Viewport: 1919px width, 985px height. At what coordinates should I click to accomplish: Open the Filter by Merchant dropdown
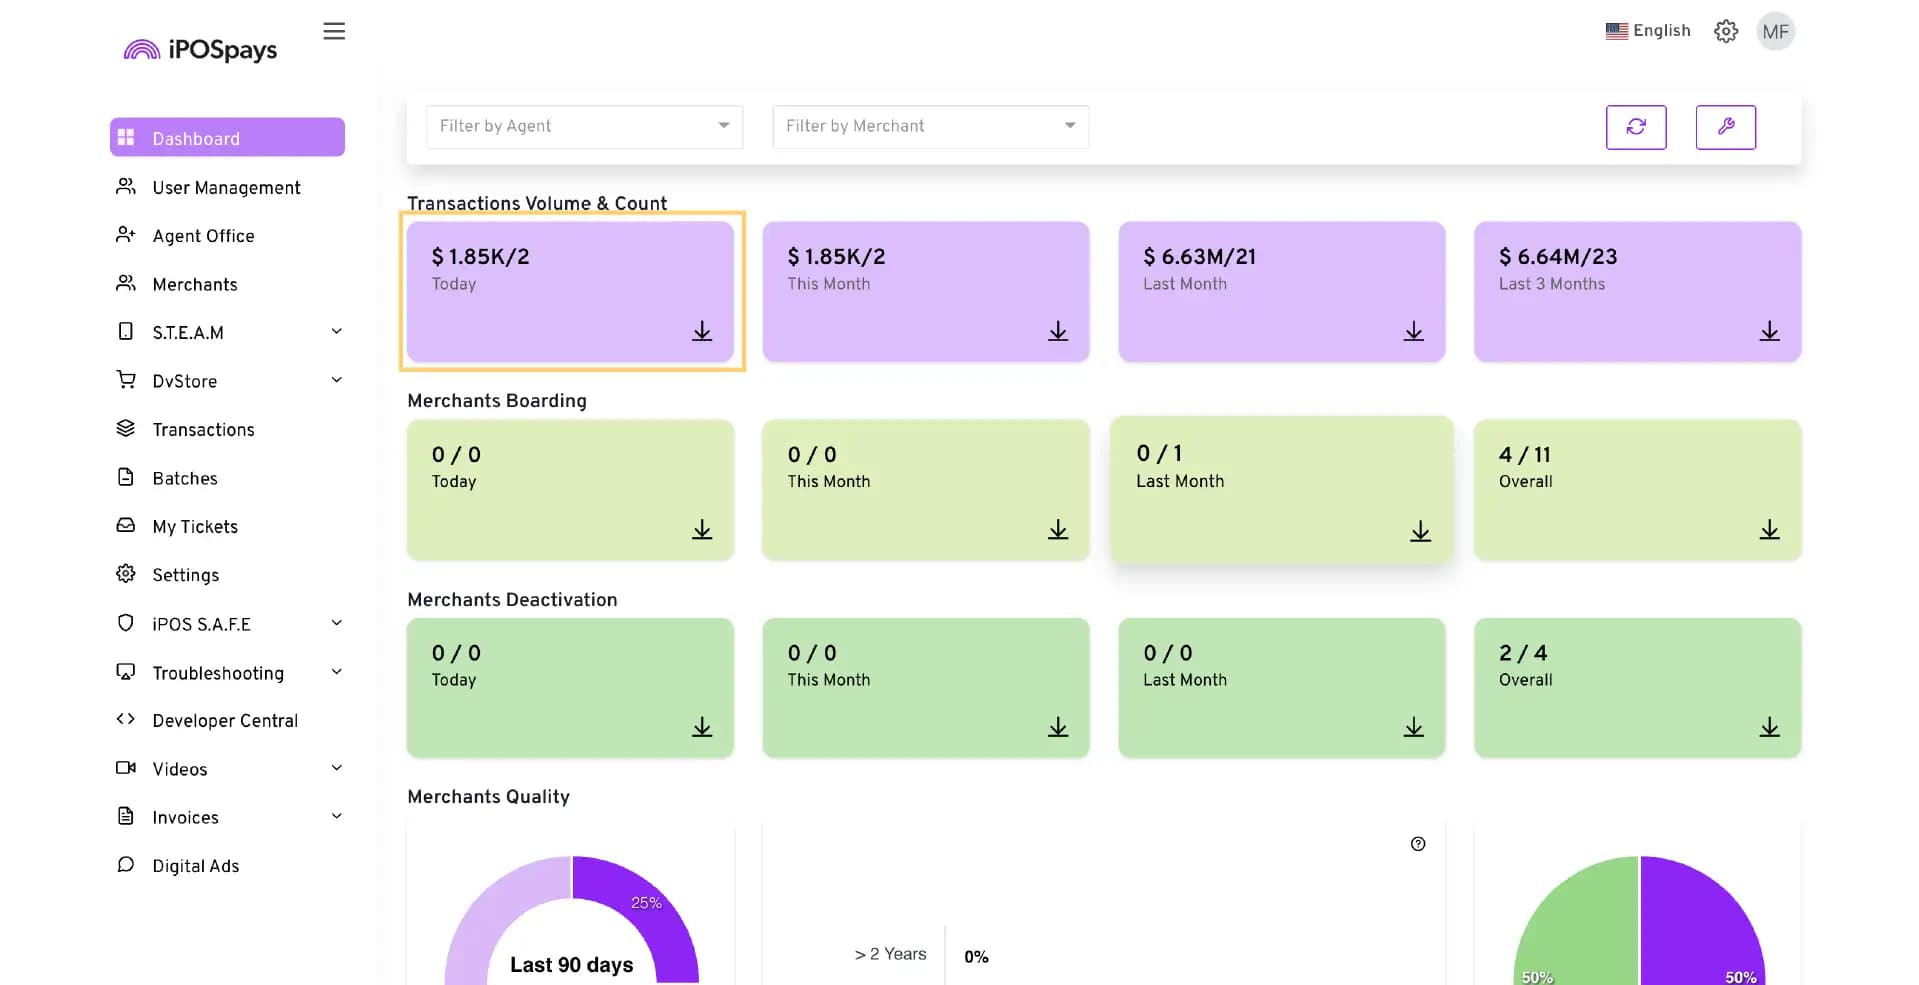(x=930, y=127)
